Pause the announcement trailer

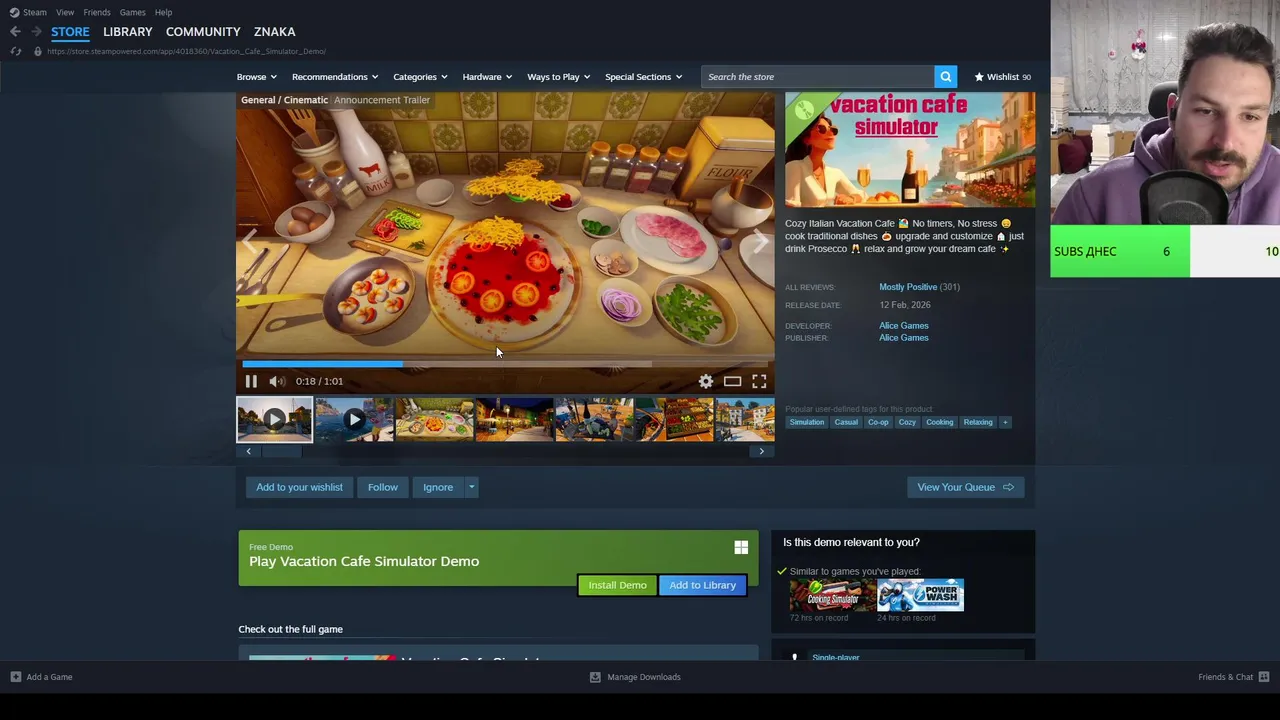pyautogui.click(x=251, y=381)
